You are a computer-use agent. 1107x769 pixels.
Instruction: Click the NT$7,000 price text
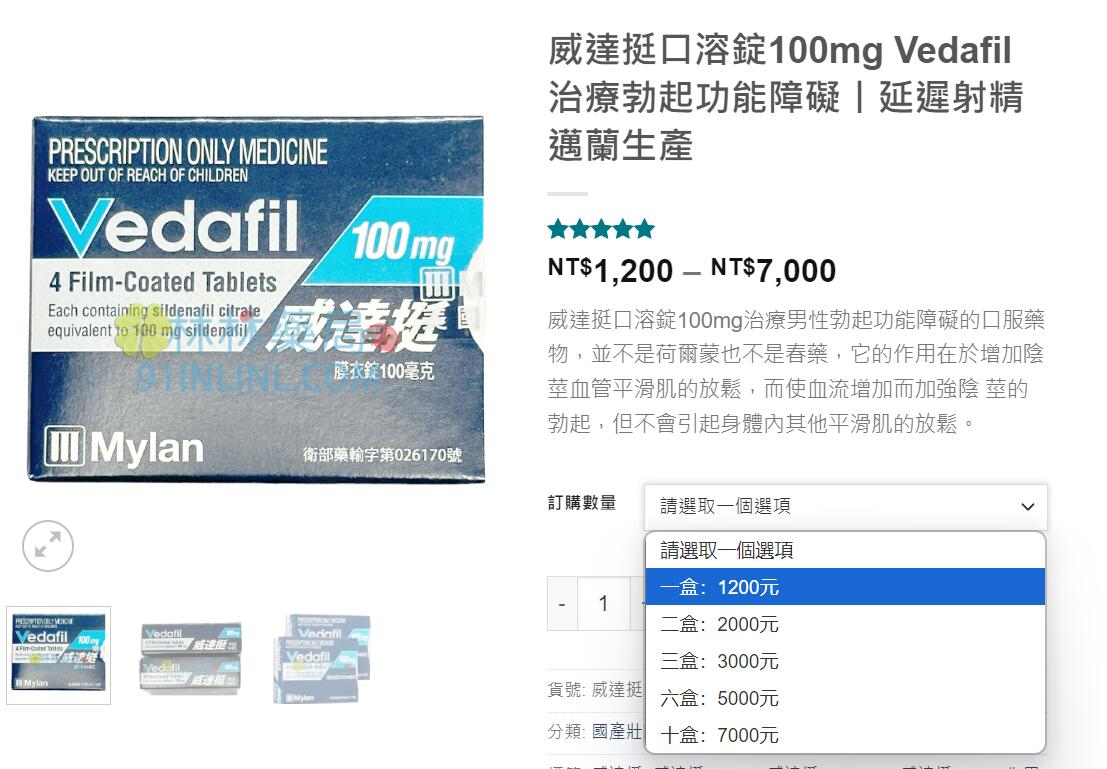pos(774,270)
